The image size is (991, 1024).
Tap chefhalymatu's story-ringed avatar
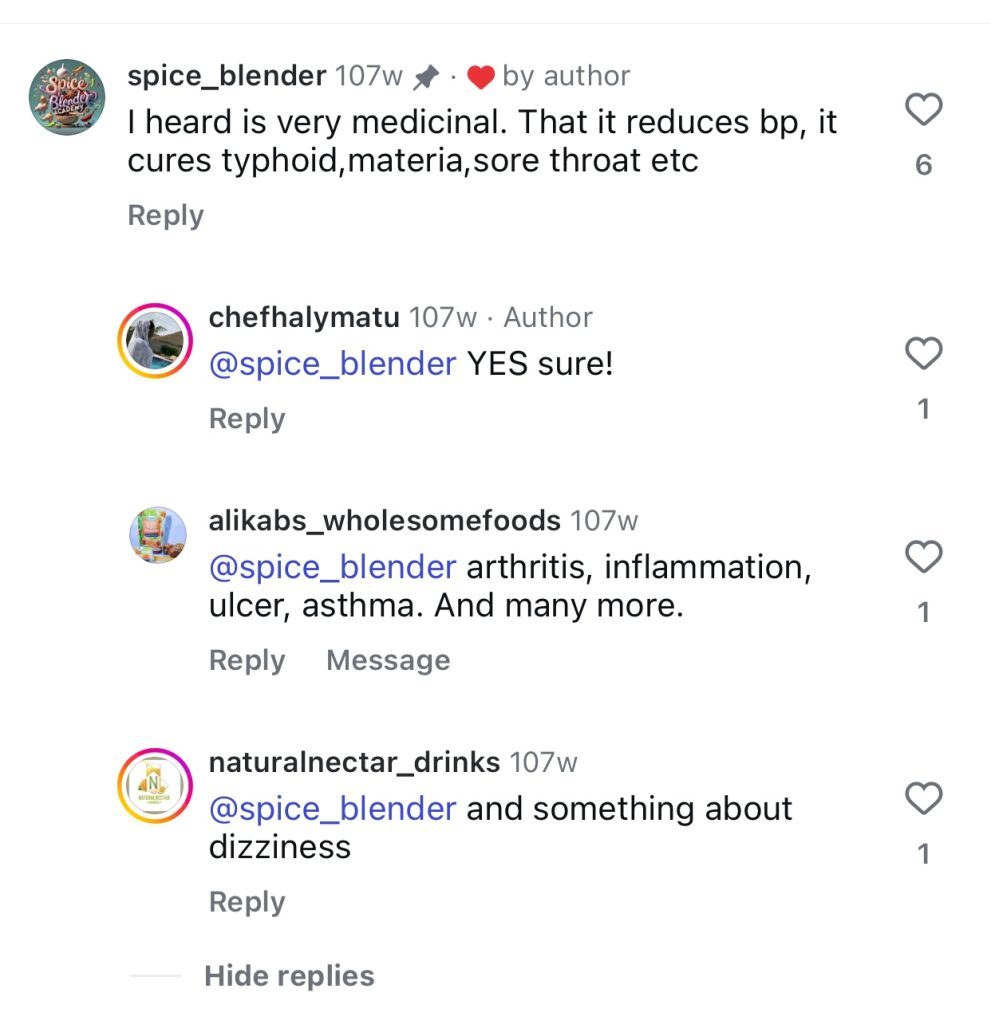(x=155, y=339)
